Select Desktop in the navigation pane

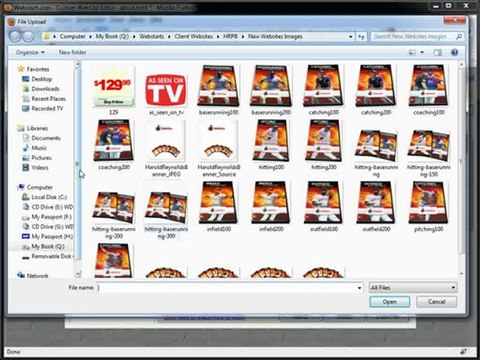(41, 79)
